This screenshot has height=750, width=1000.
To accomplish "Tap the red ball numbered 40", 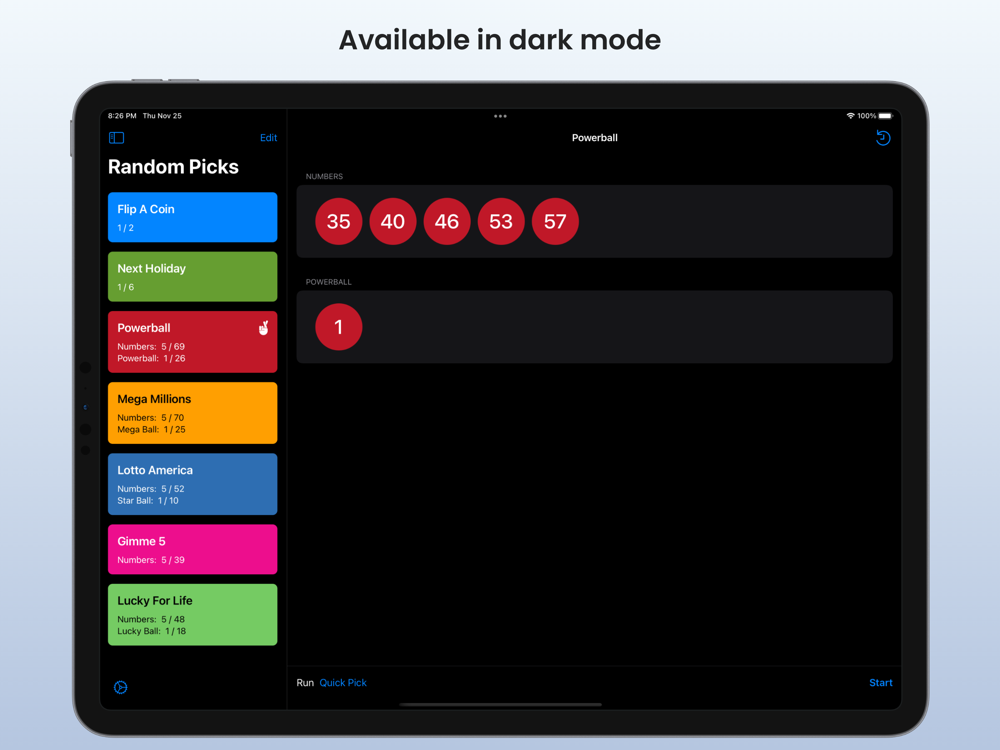I will pos(393,221).
